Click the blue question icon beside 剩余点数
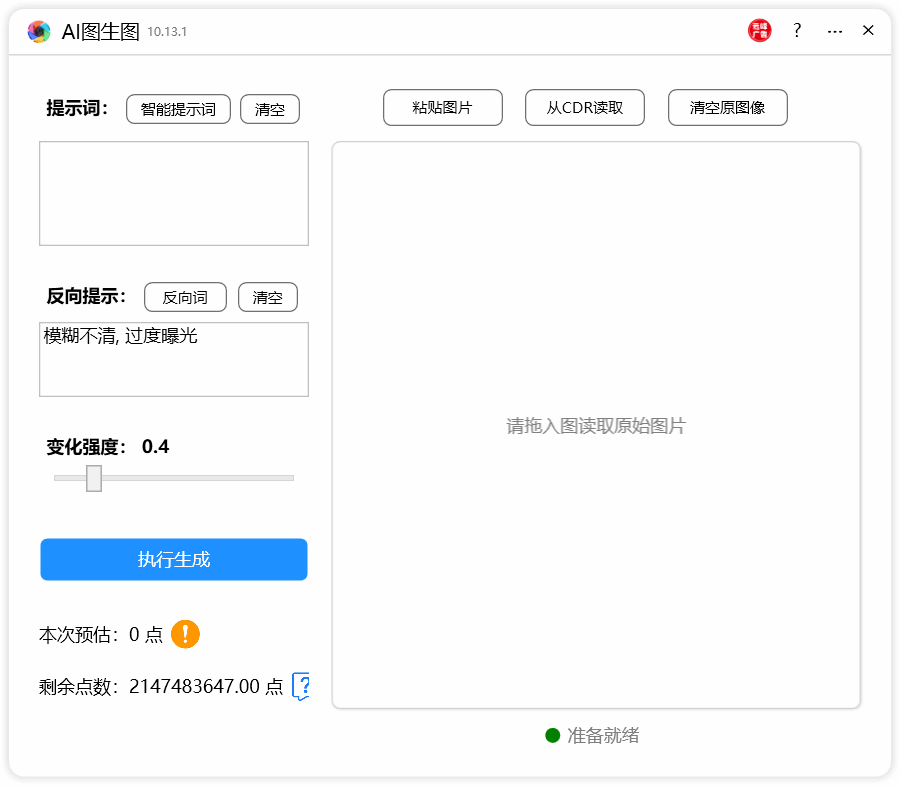 click(301, 686)
